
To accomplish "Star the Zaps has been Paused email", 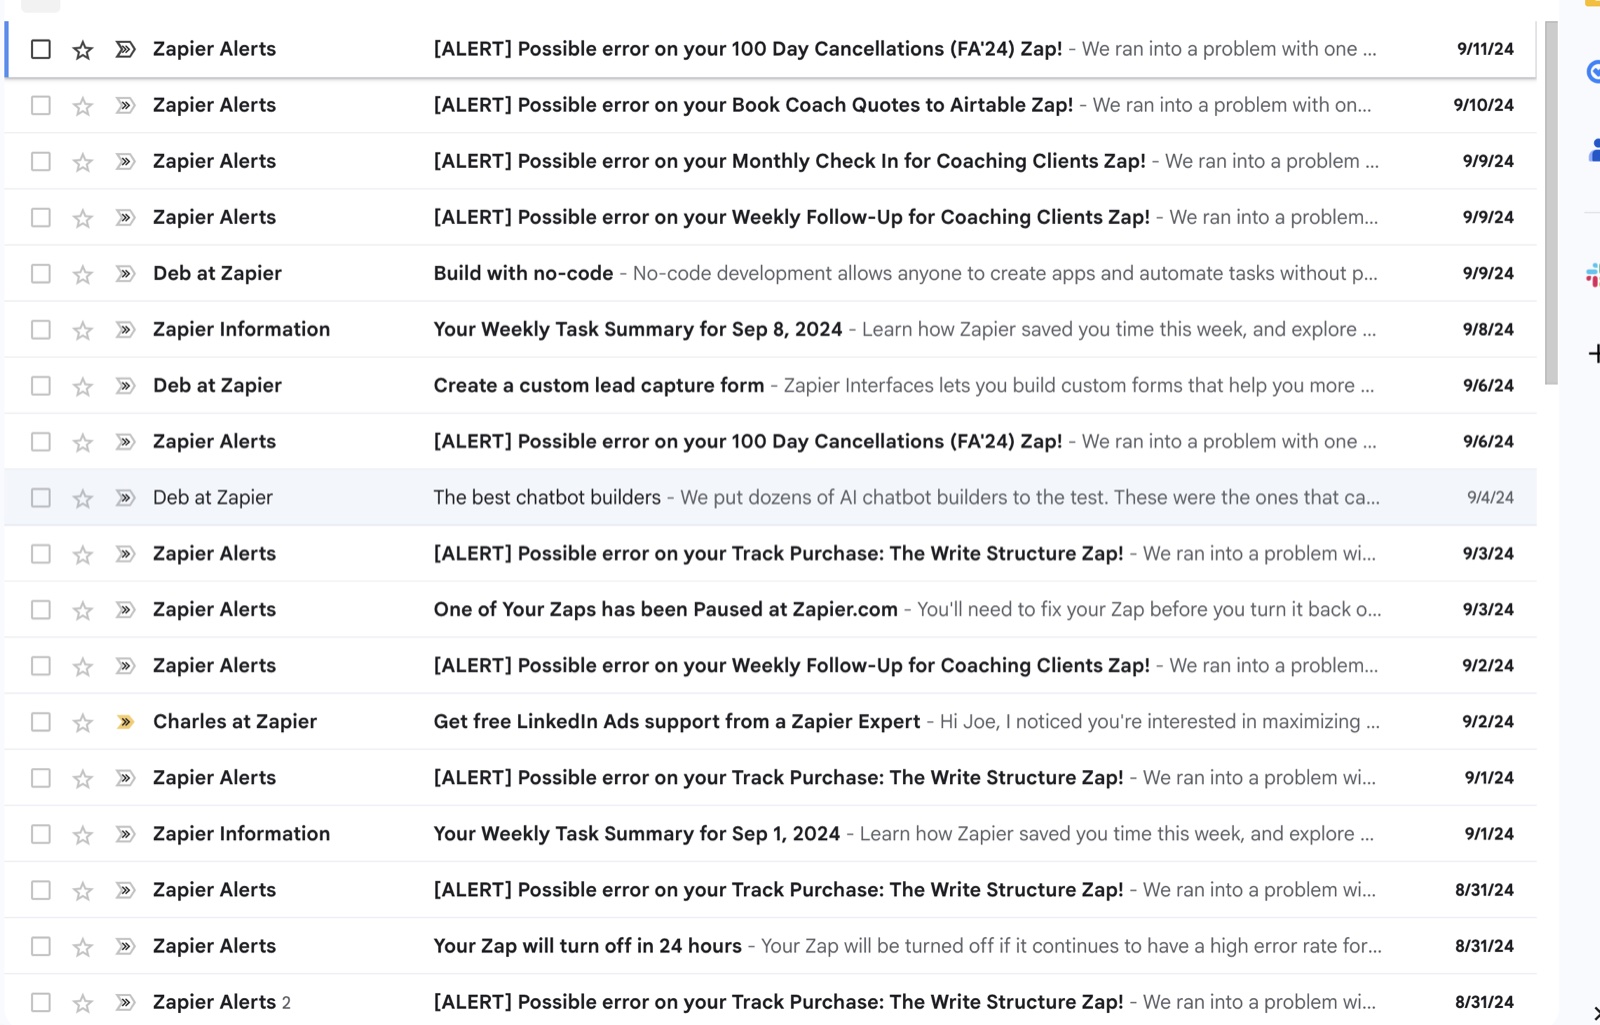I will click(83, 610).
